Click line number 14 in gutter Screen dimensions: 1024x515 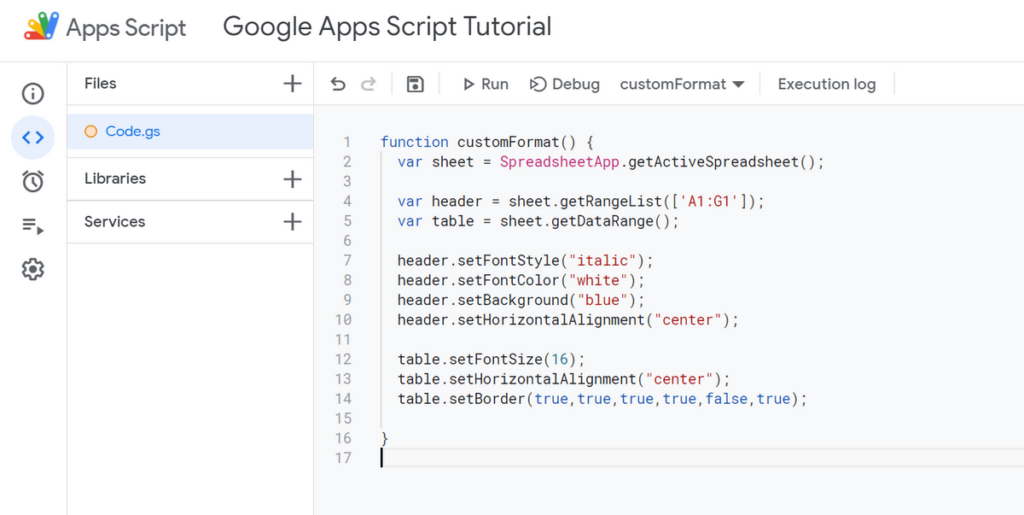pos(343,398)
